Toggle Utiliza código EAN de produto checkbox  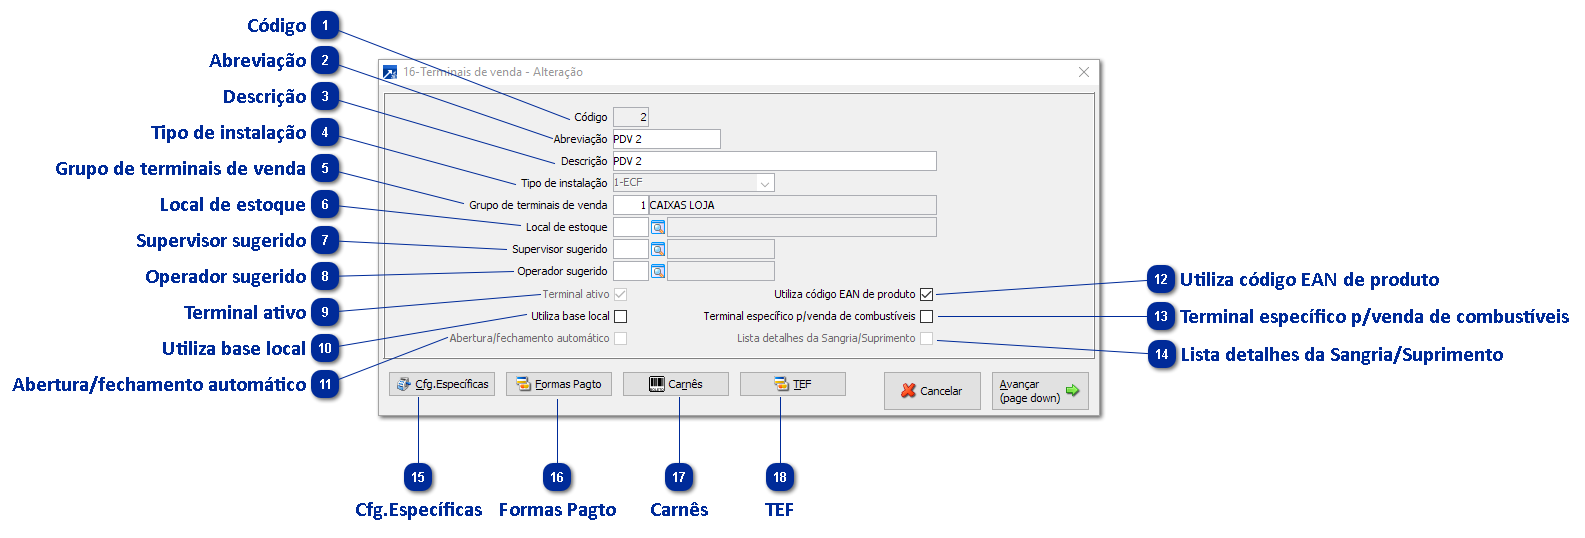coord(926,294)
